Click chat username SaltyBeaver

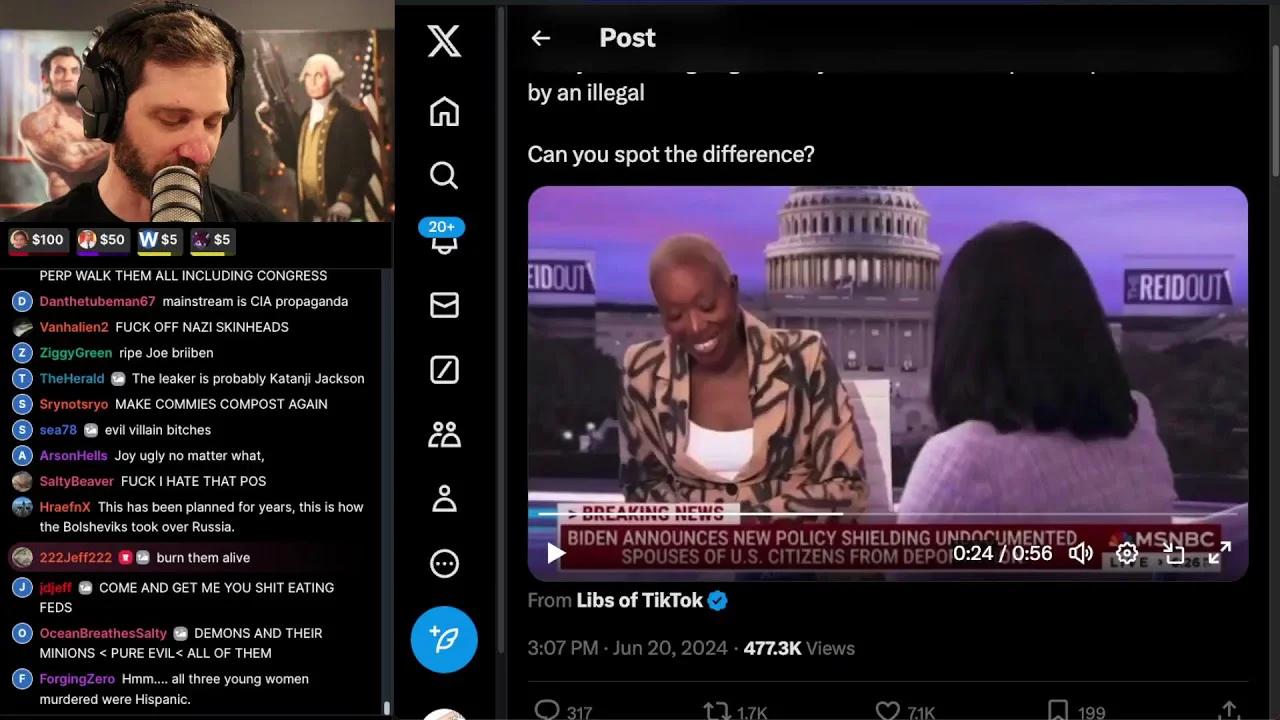77,481
